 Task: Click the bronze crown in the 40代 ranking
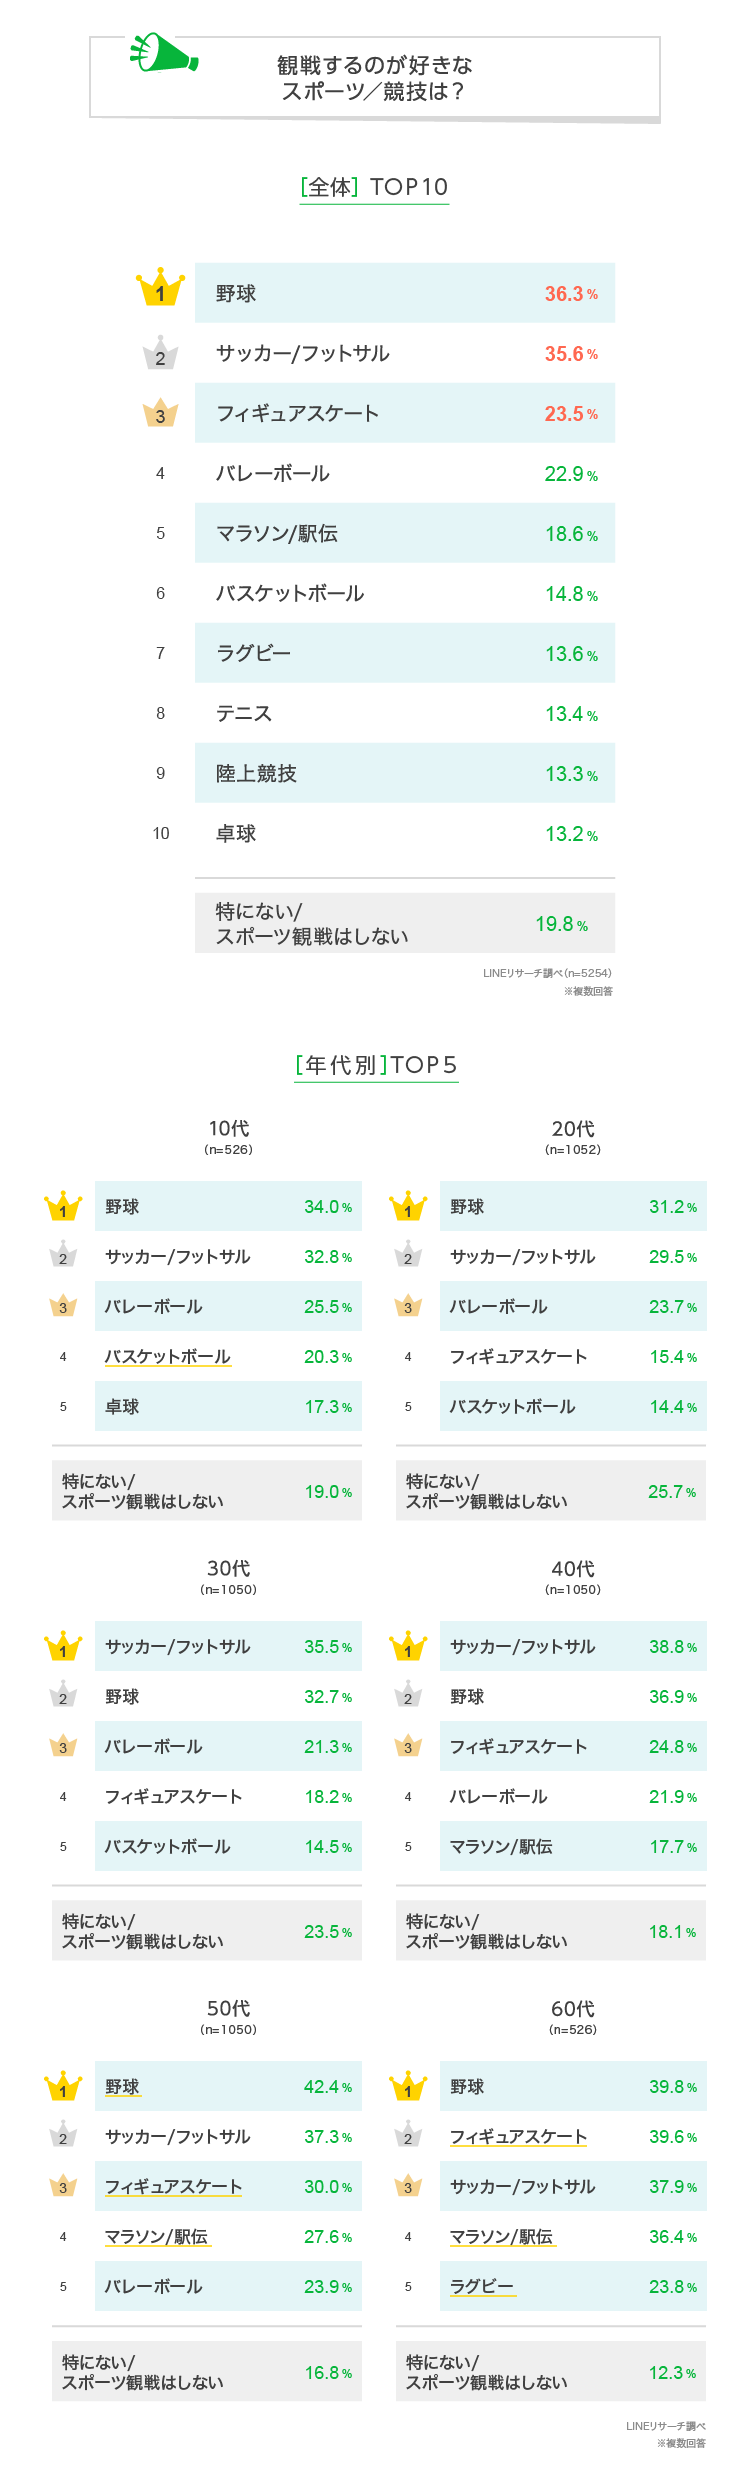click(x=408, y=1746)
